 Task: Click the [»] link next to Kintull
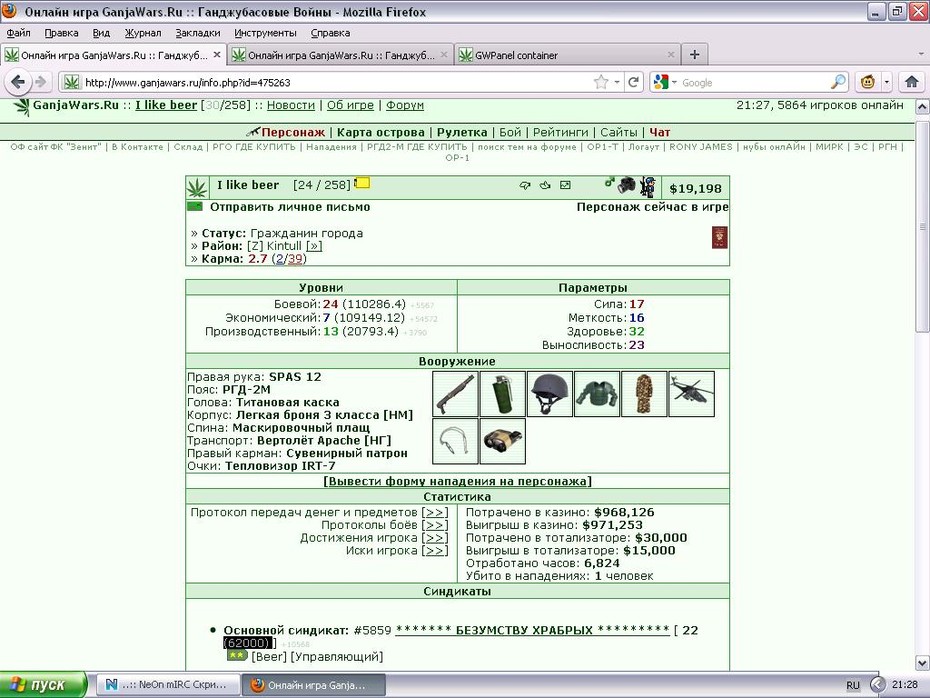pos(314,246)
